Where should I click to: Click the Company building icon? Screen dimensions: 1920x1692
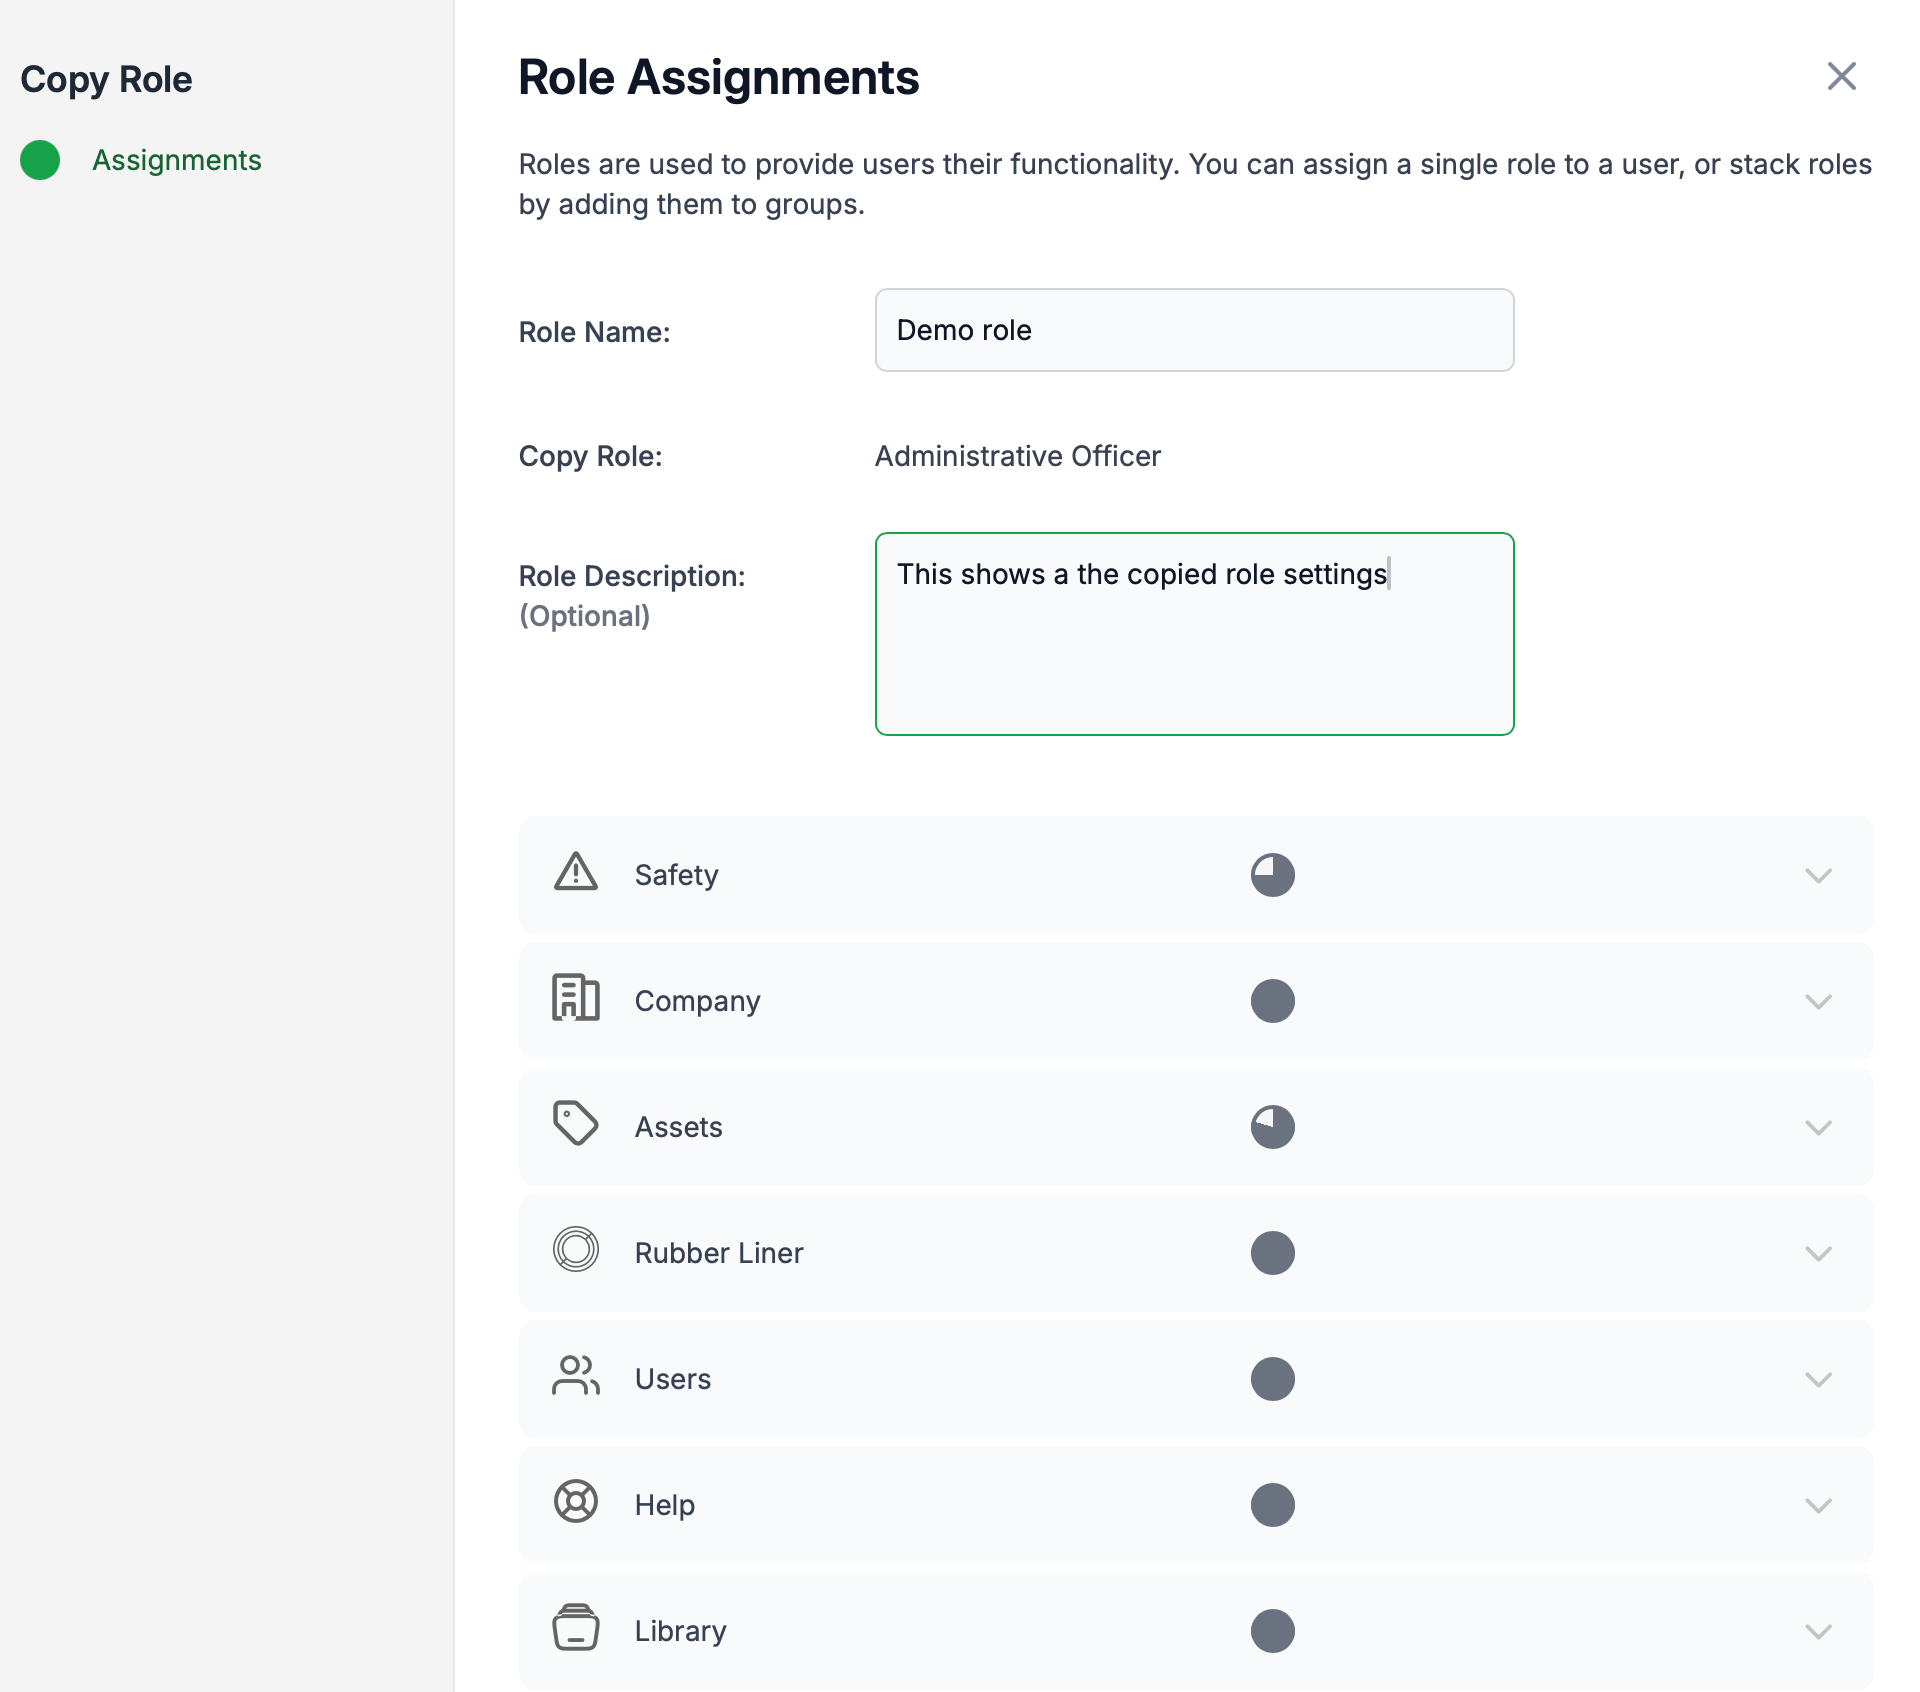coord(575,998)
